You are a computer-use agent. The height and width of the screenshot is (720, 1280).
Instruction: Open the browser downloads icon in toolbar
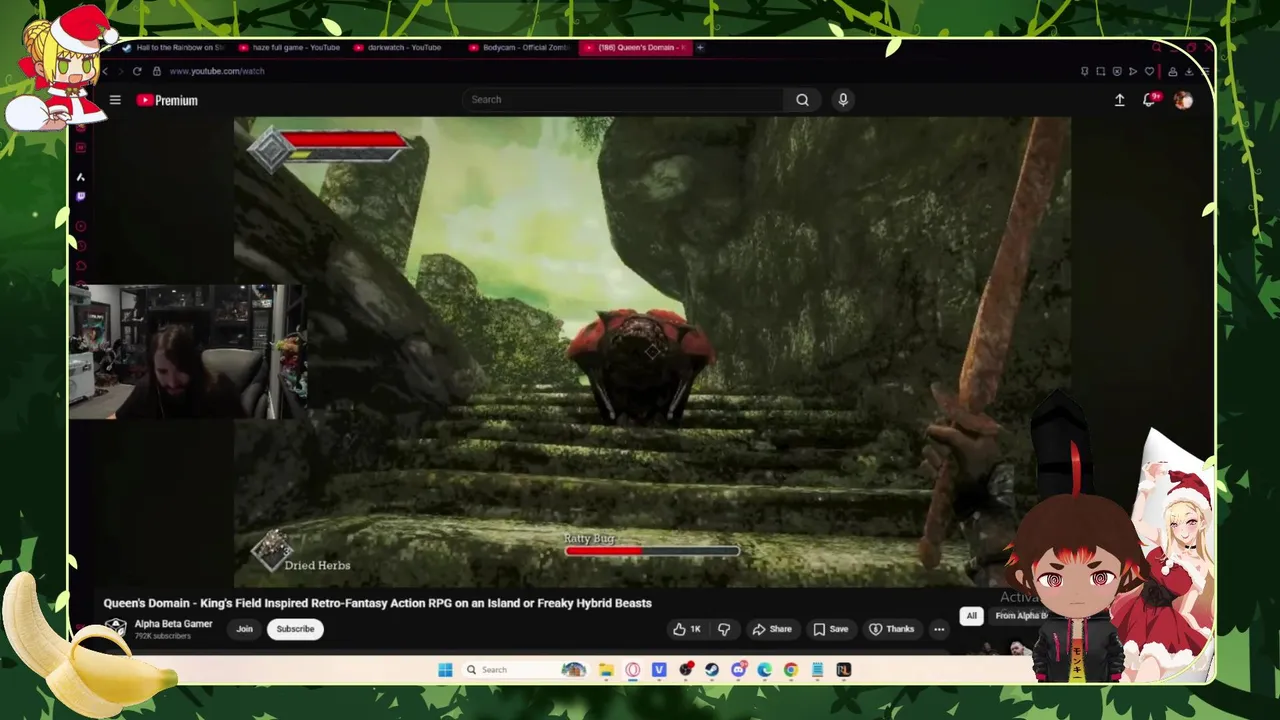coord(1189,71)
